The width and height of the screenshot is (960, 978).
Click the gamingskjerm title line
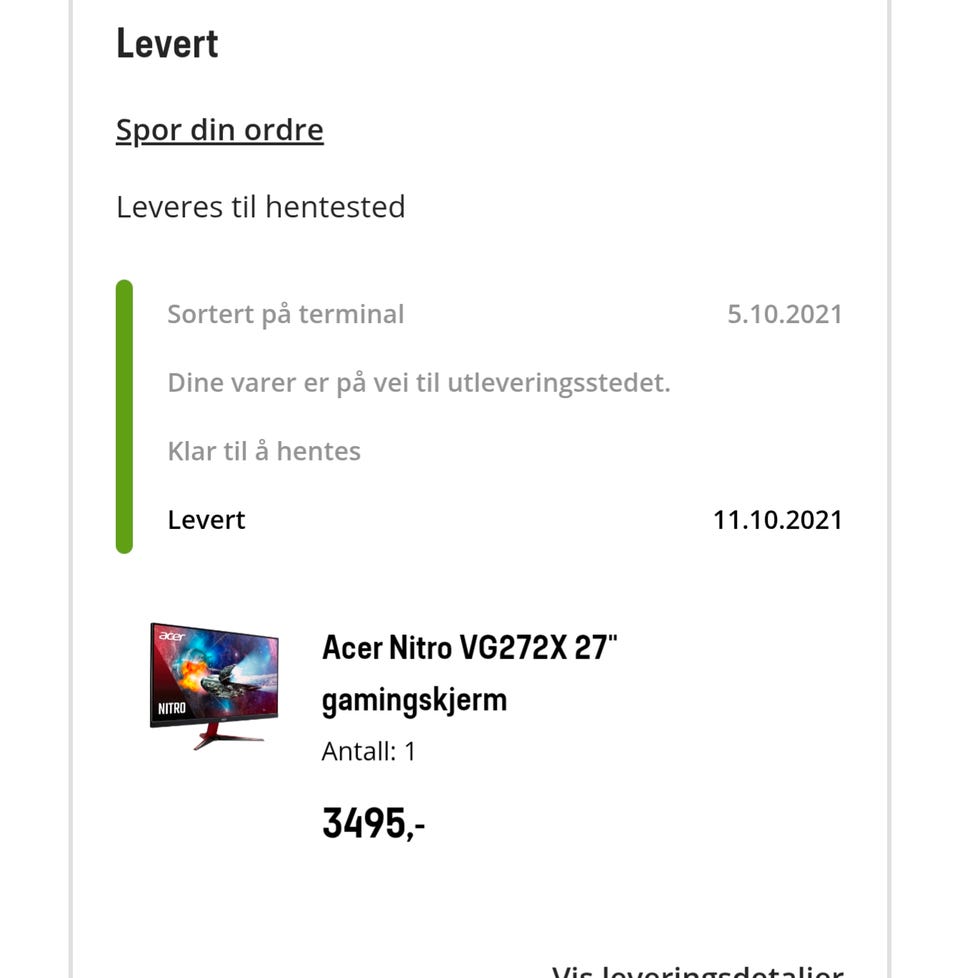[414, 702]
